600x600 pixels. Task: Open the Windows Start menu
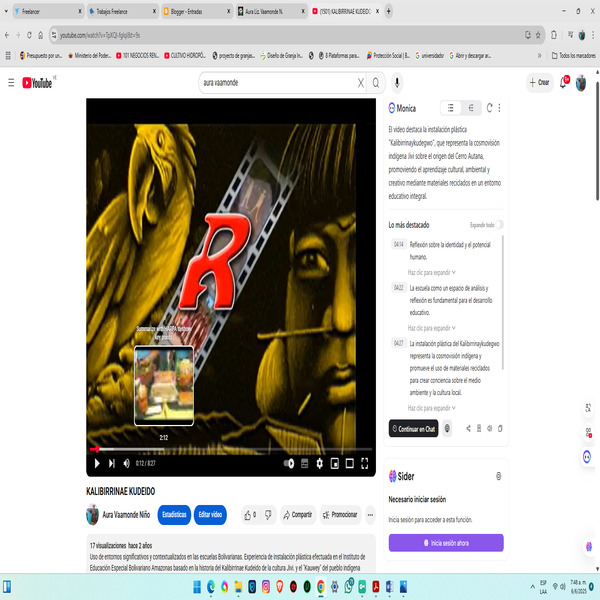point(197,587)
